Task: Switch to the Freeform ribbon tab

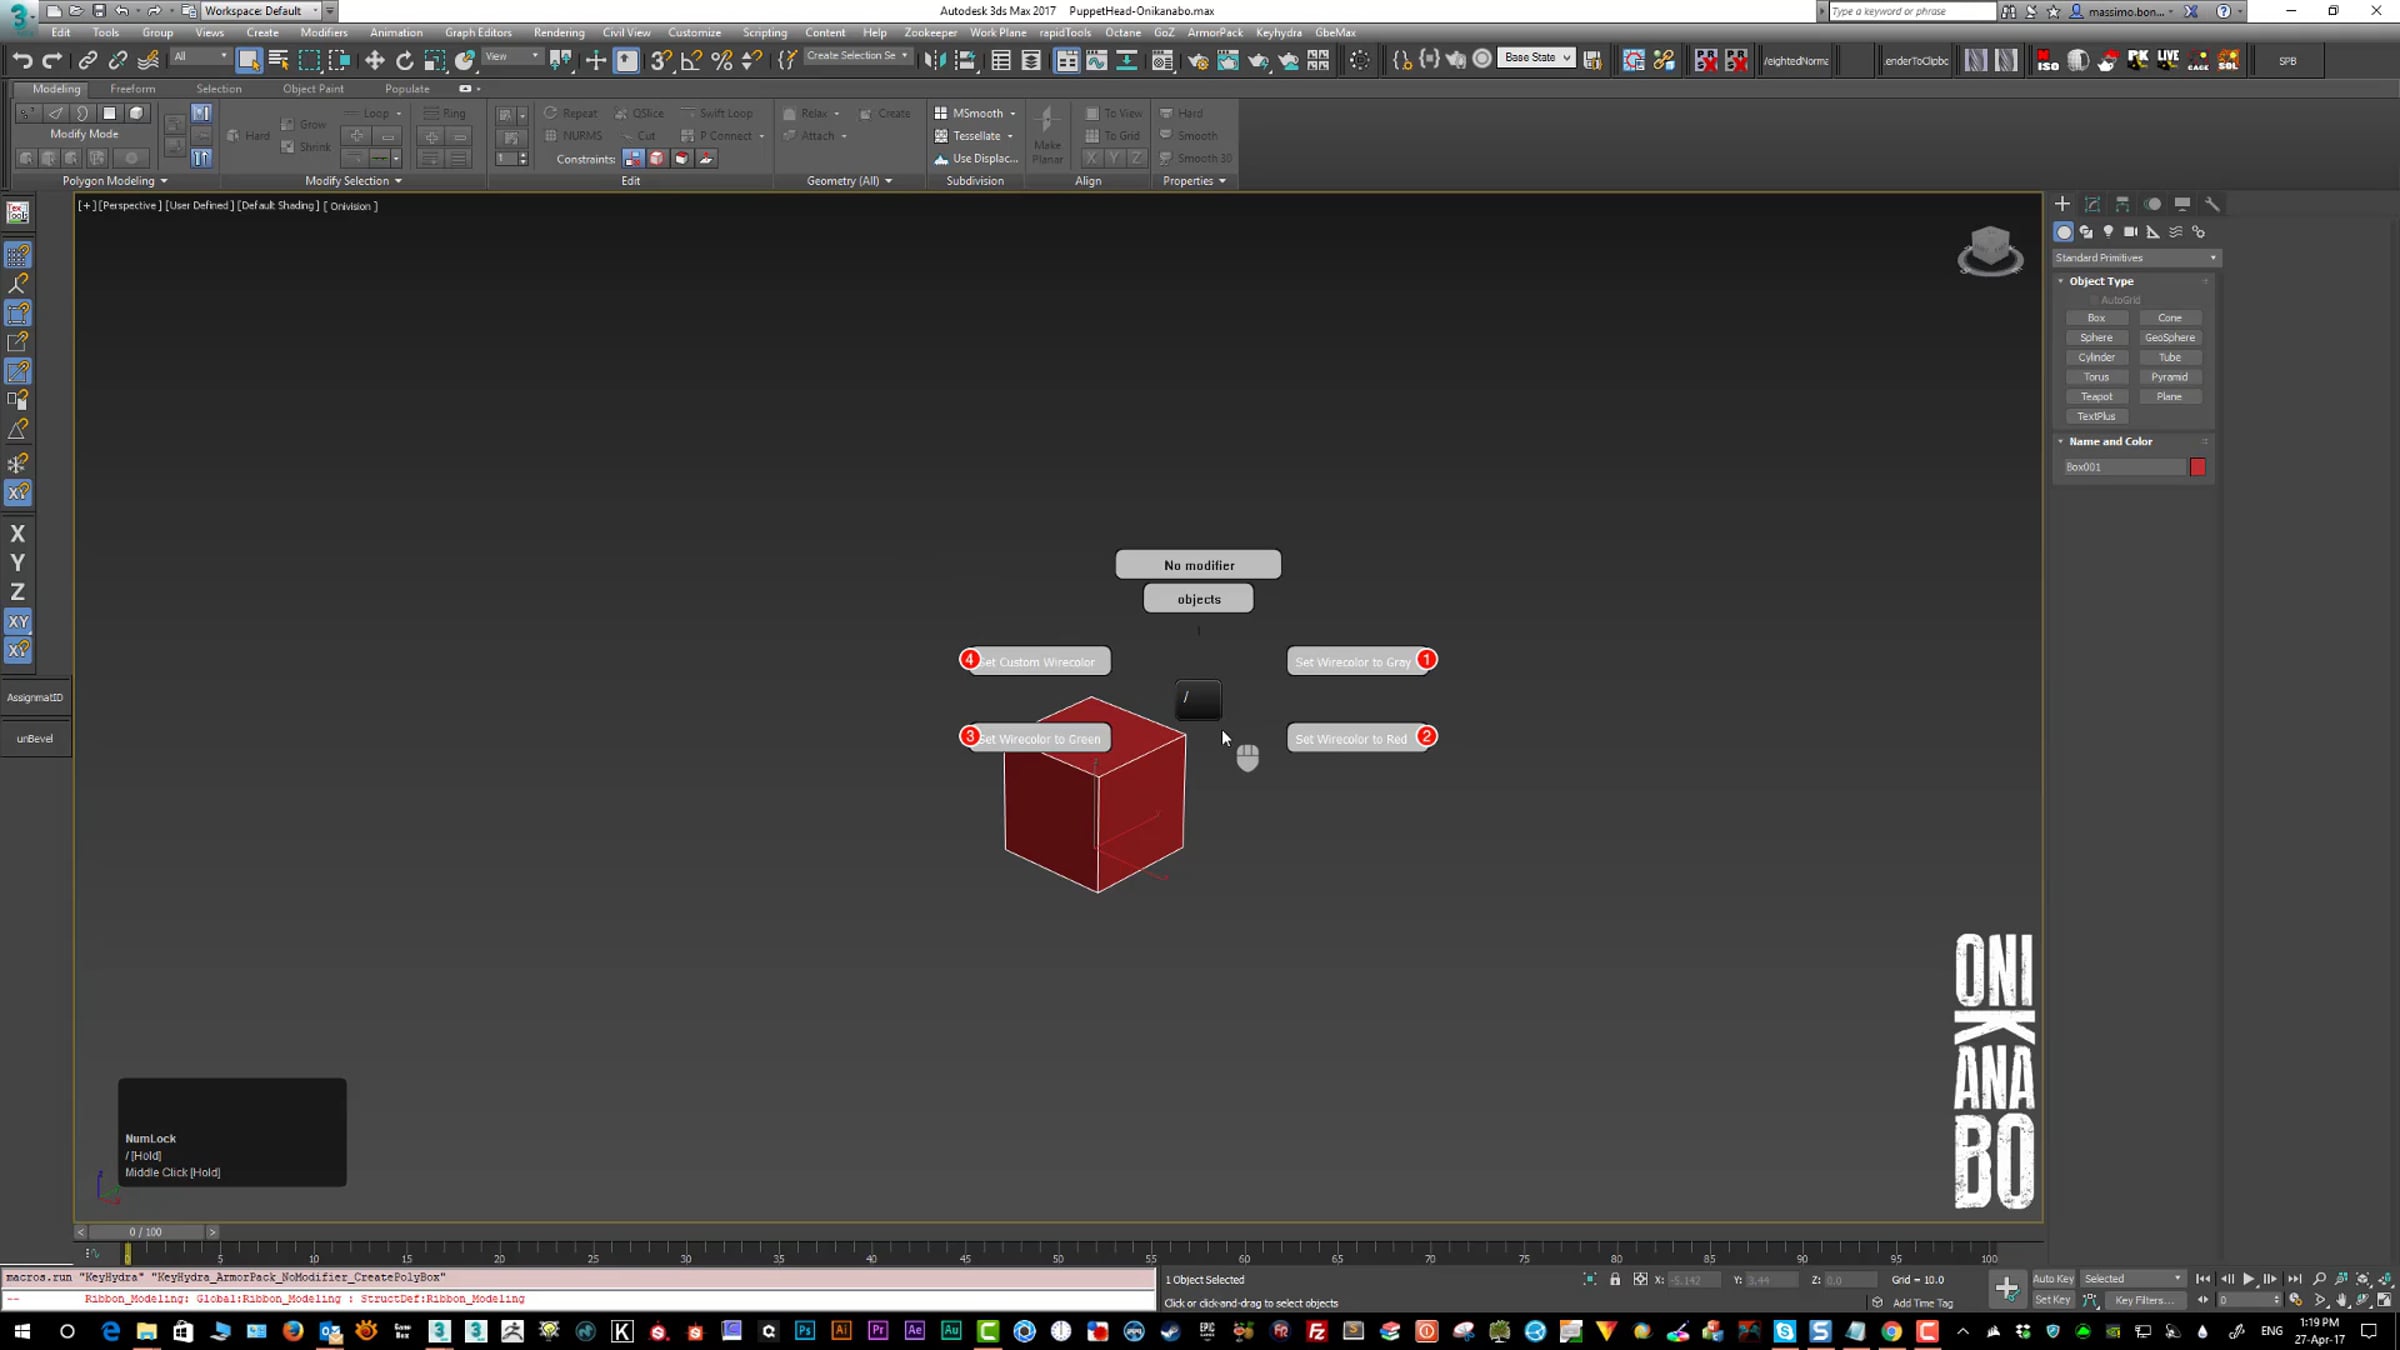Action: pyautogui.click(x=132, y=89)
